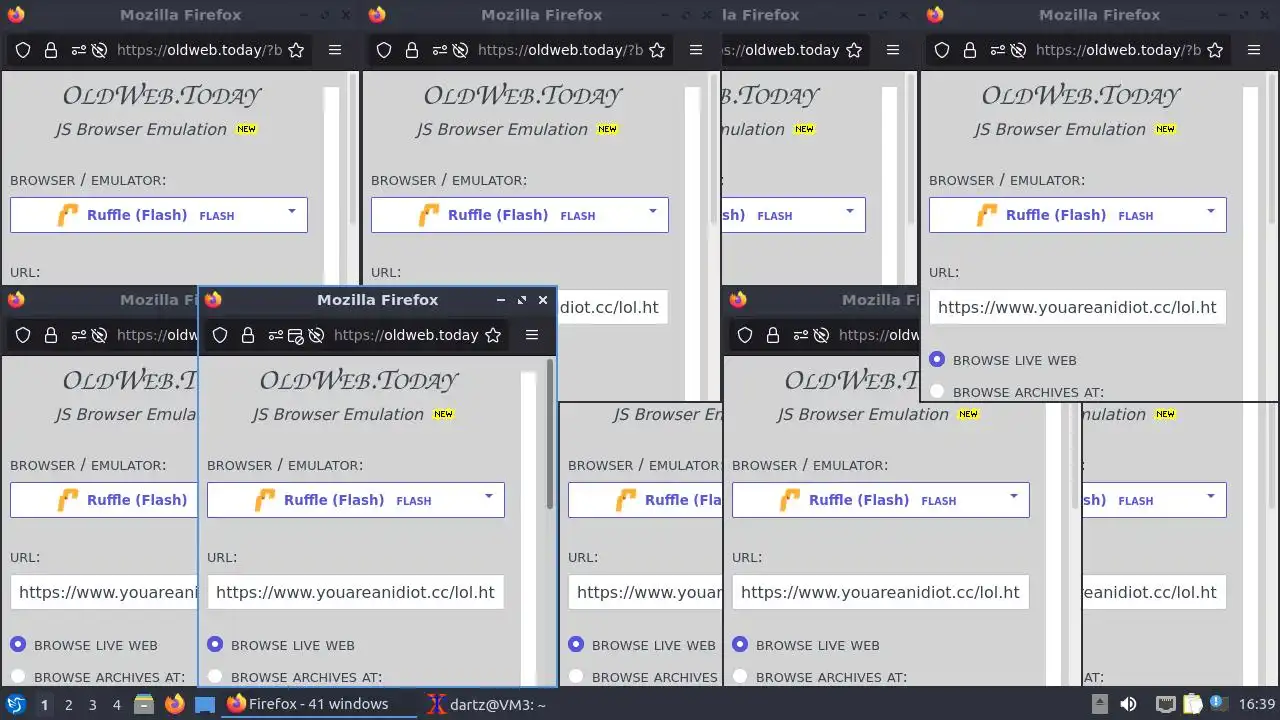Switch to the dartz@VM3 terminal taskbar entry

pyautogui.click(x=487, y=704)
